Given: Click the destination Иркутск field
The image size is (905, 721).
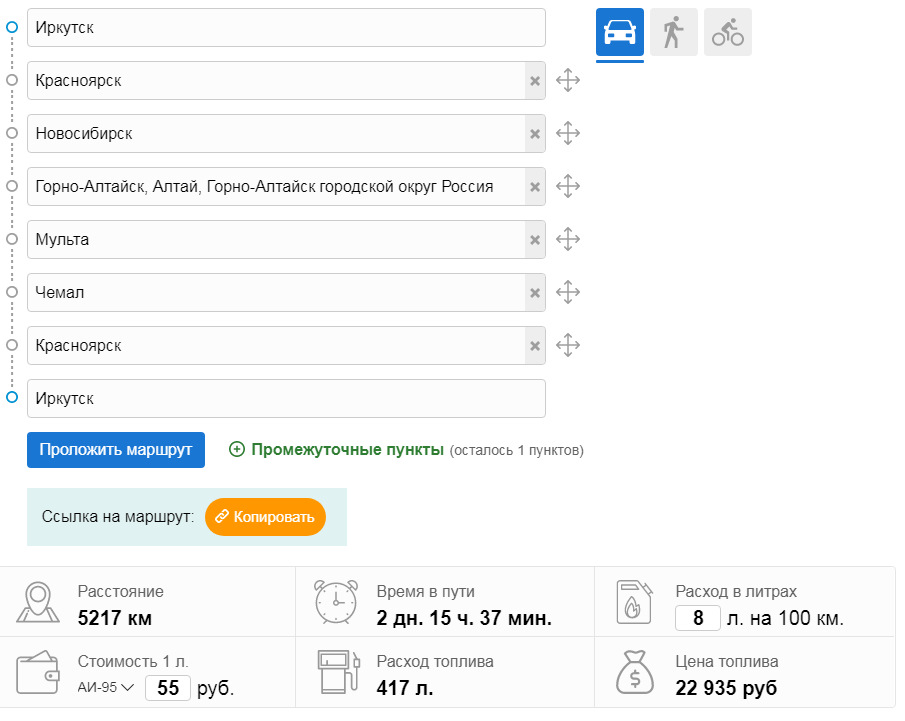Looking at the screenshot, I should pyautogui.click(x=286, y=398).
